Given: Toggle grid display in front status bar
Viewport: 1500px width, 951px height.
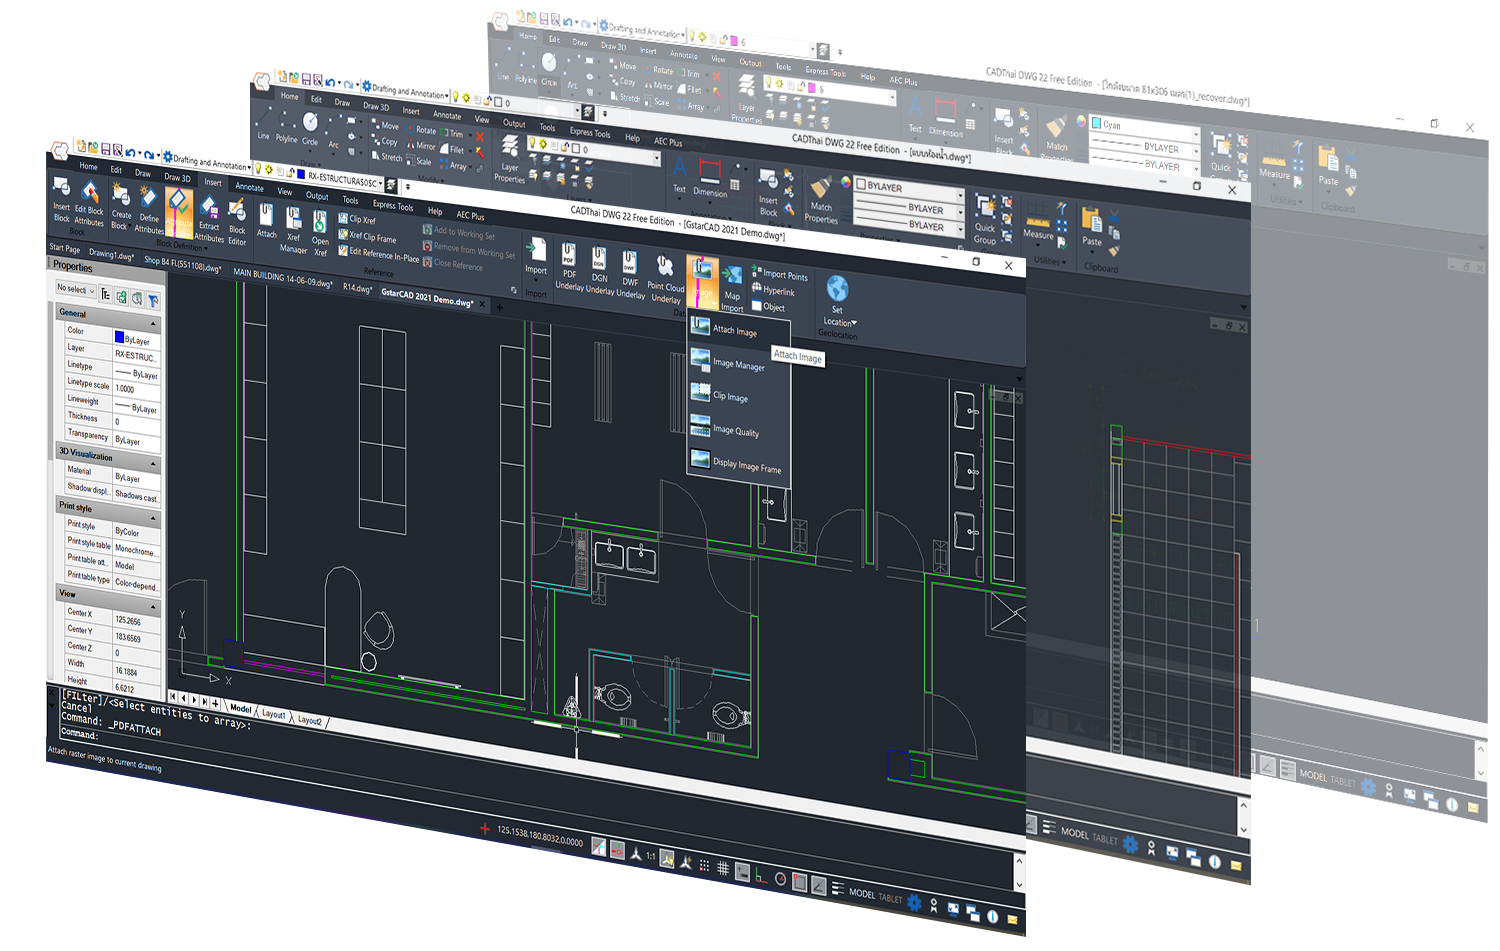Looking at the screenshot, I should (723, 870).
